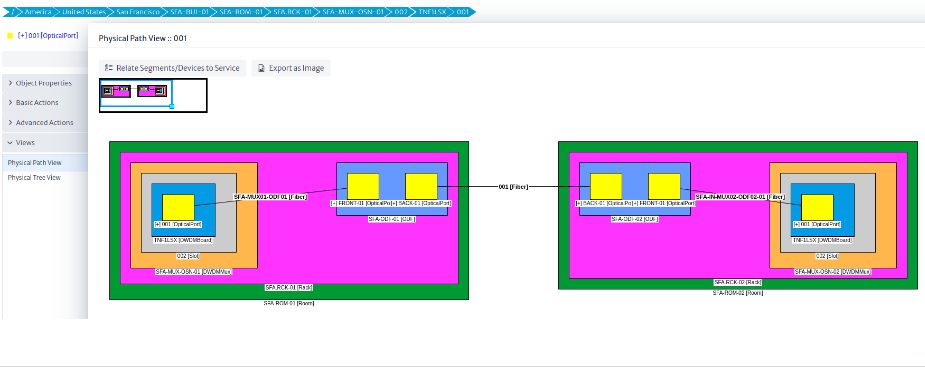
Task: Click the Export as Image file icon
Action: point(261,68)
